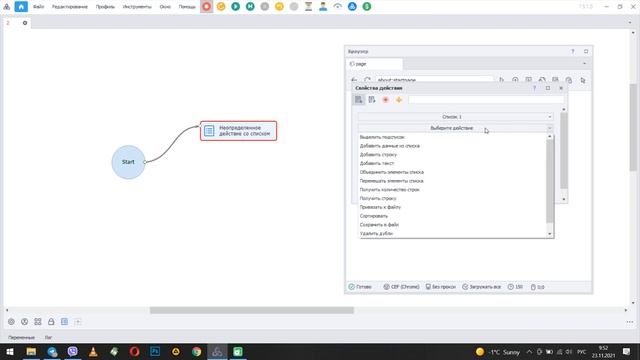
Task: Select the Неопределенное действие со списком block
Action: click(x=238, y=131)
